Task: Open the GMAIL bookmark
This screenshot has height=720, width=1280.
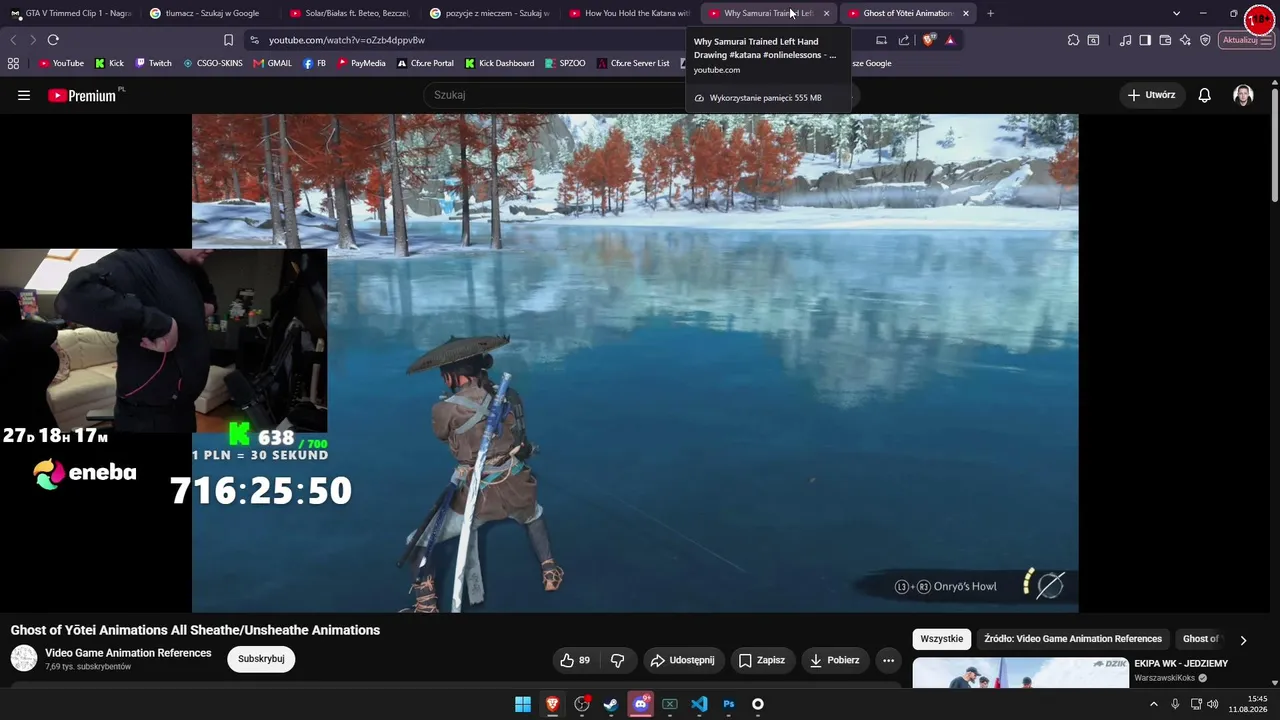Action: [x=272, y=63]
